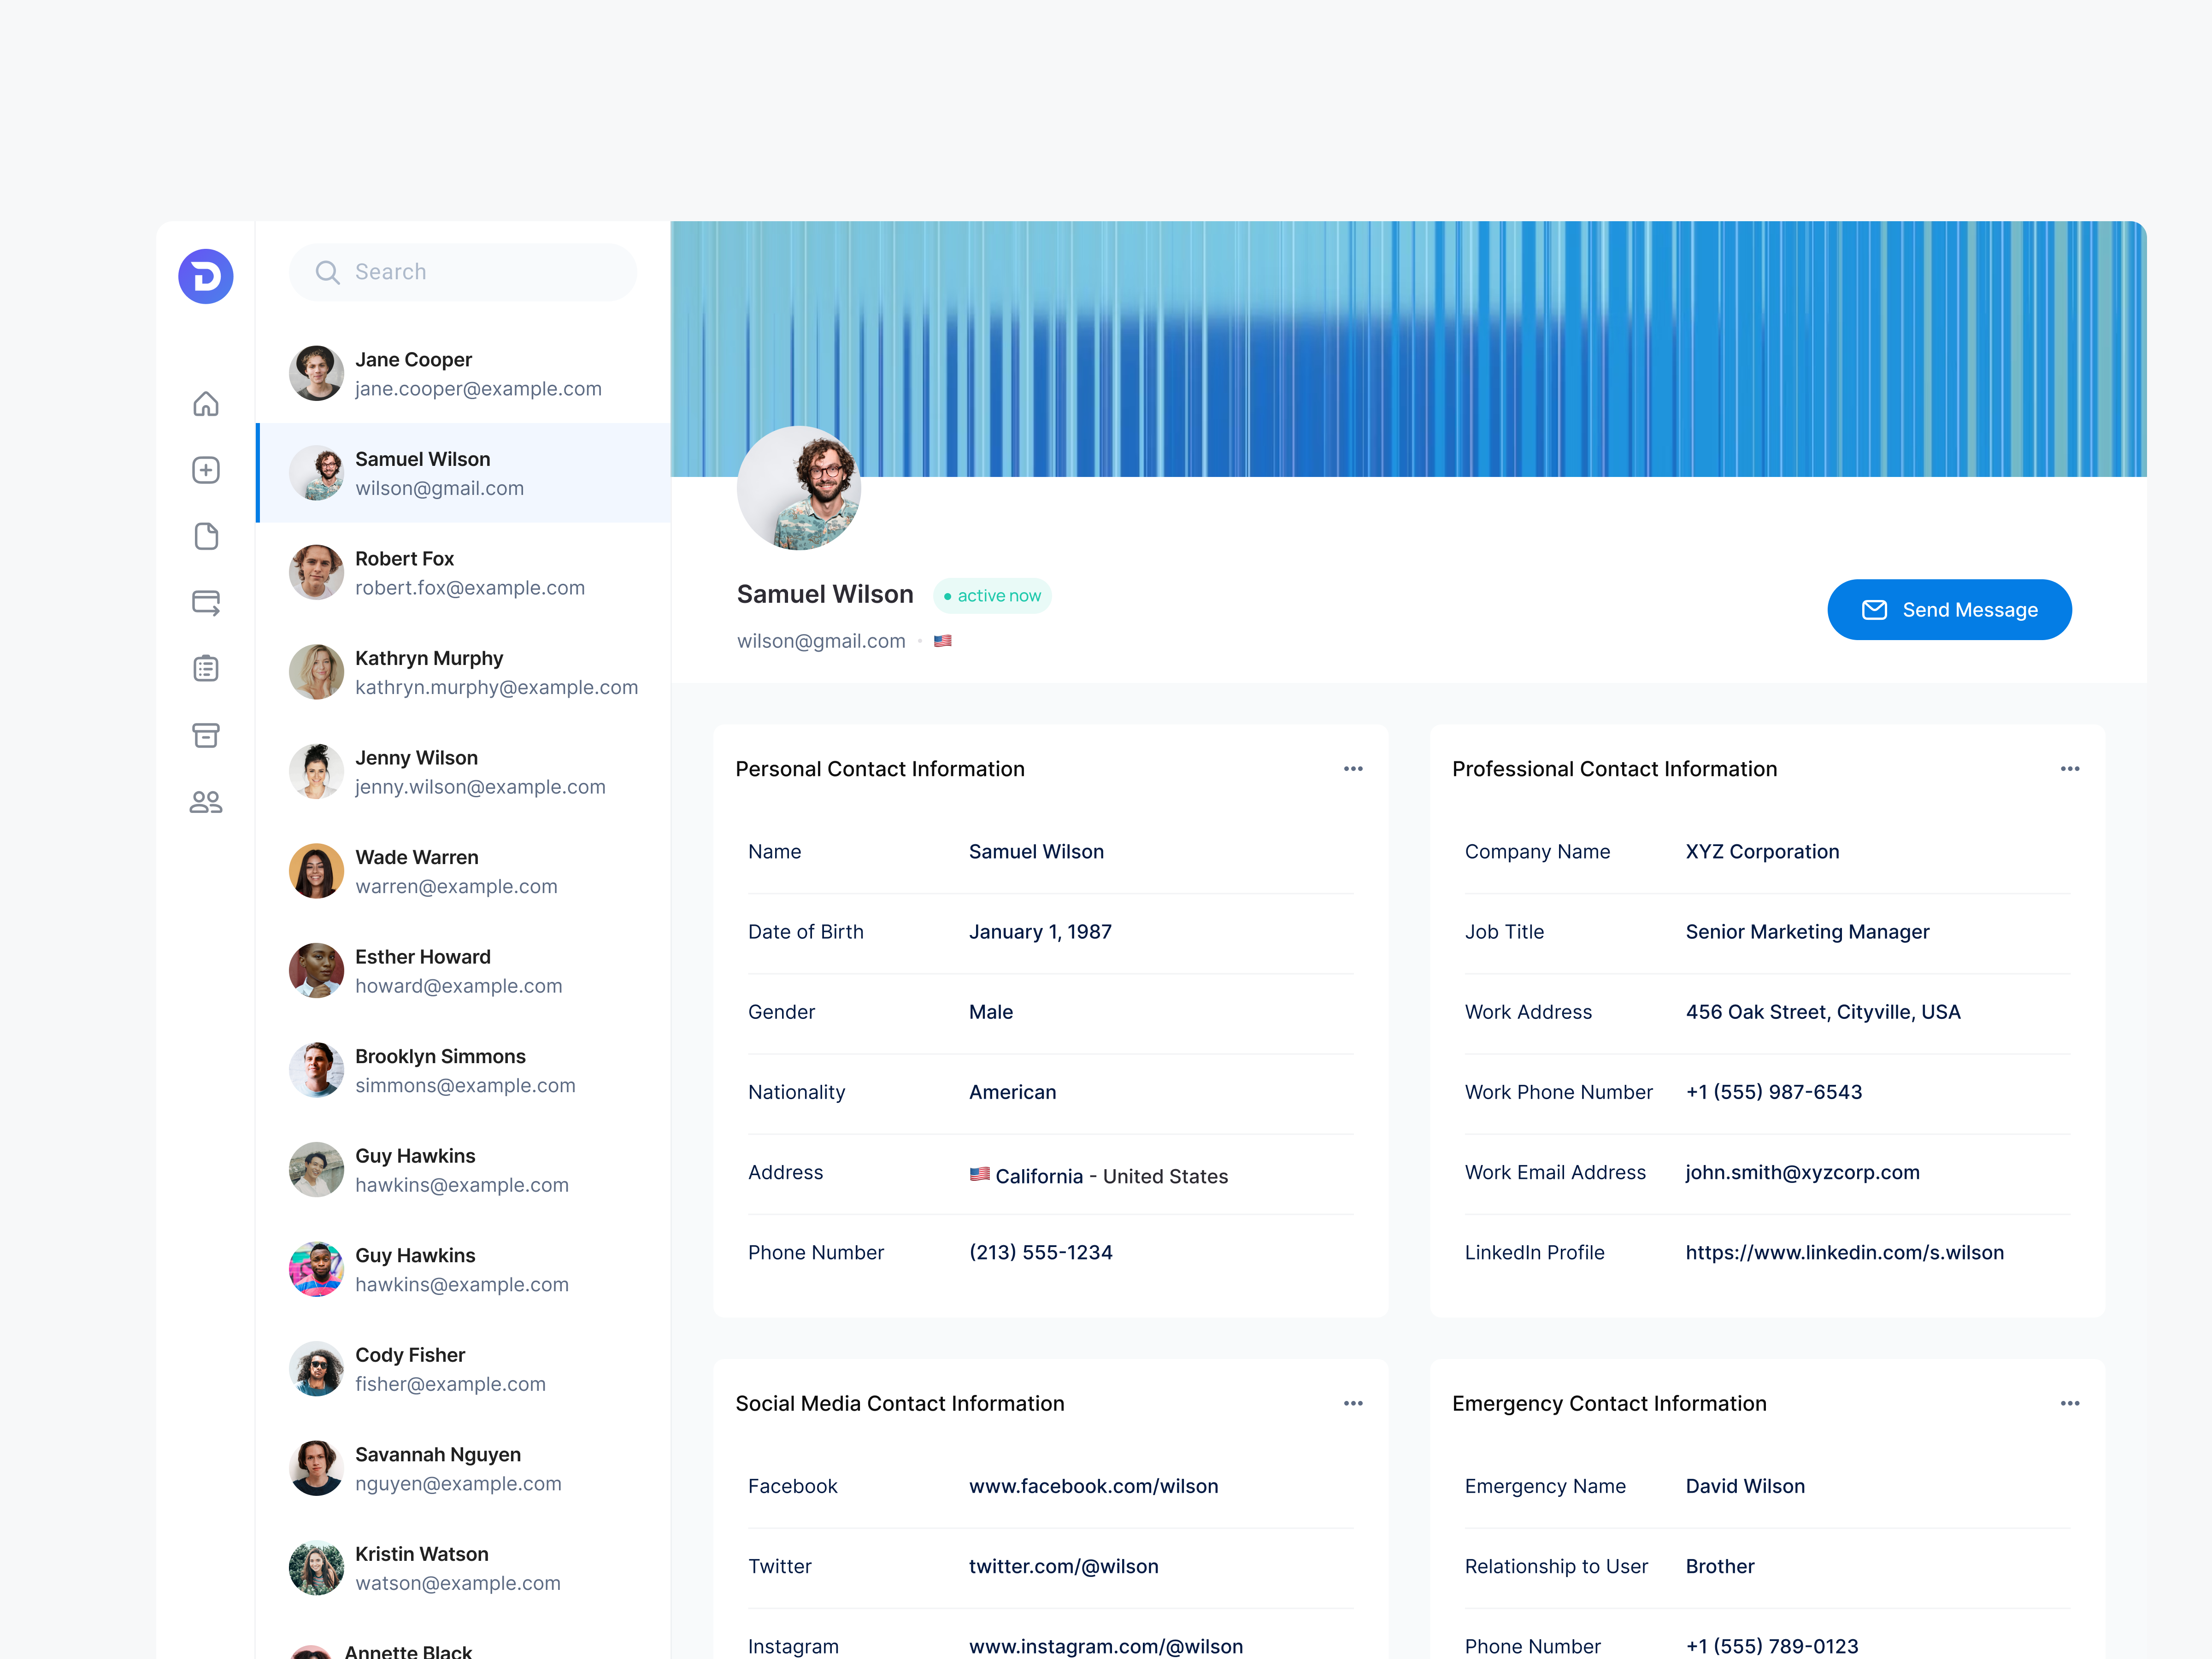The image size is (2212, 1659).
Task: Open options menu for Professional Contact Information
Action: click(2070, 768)
